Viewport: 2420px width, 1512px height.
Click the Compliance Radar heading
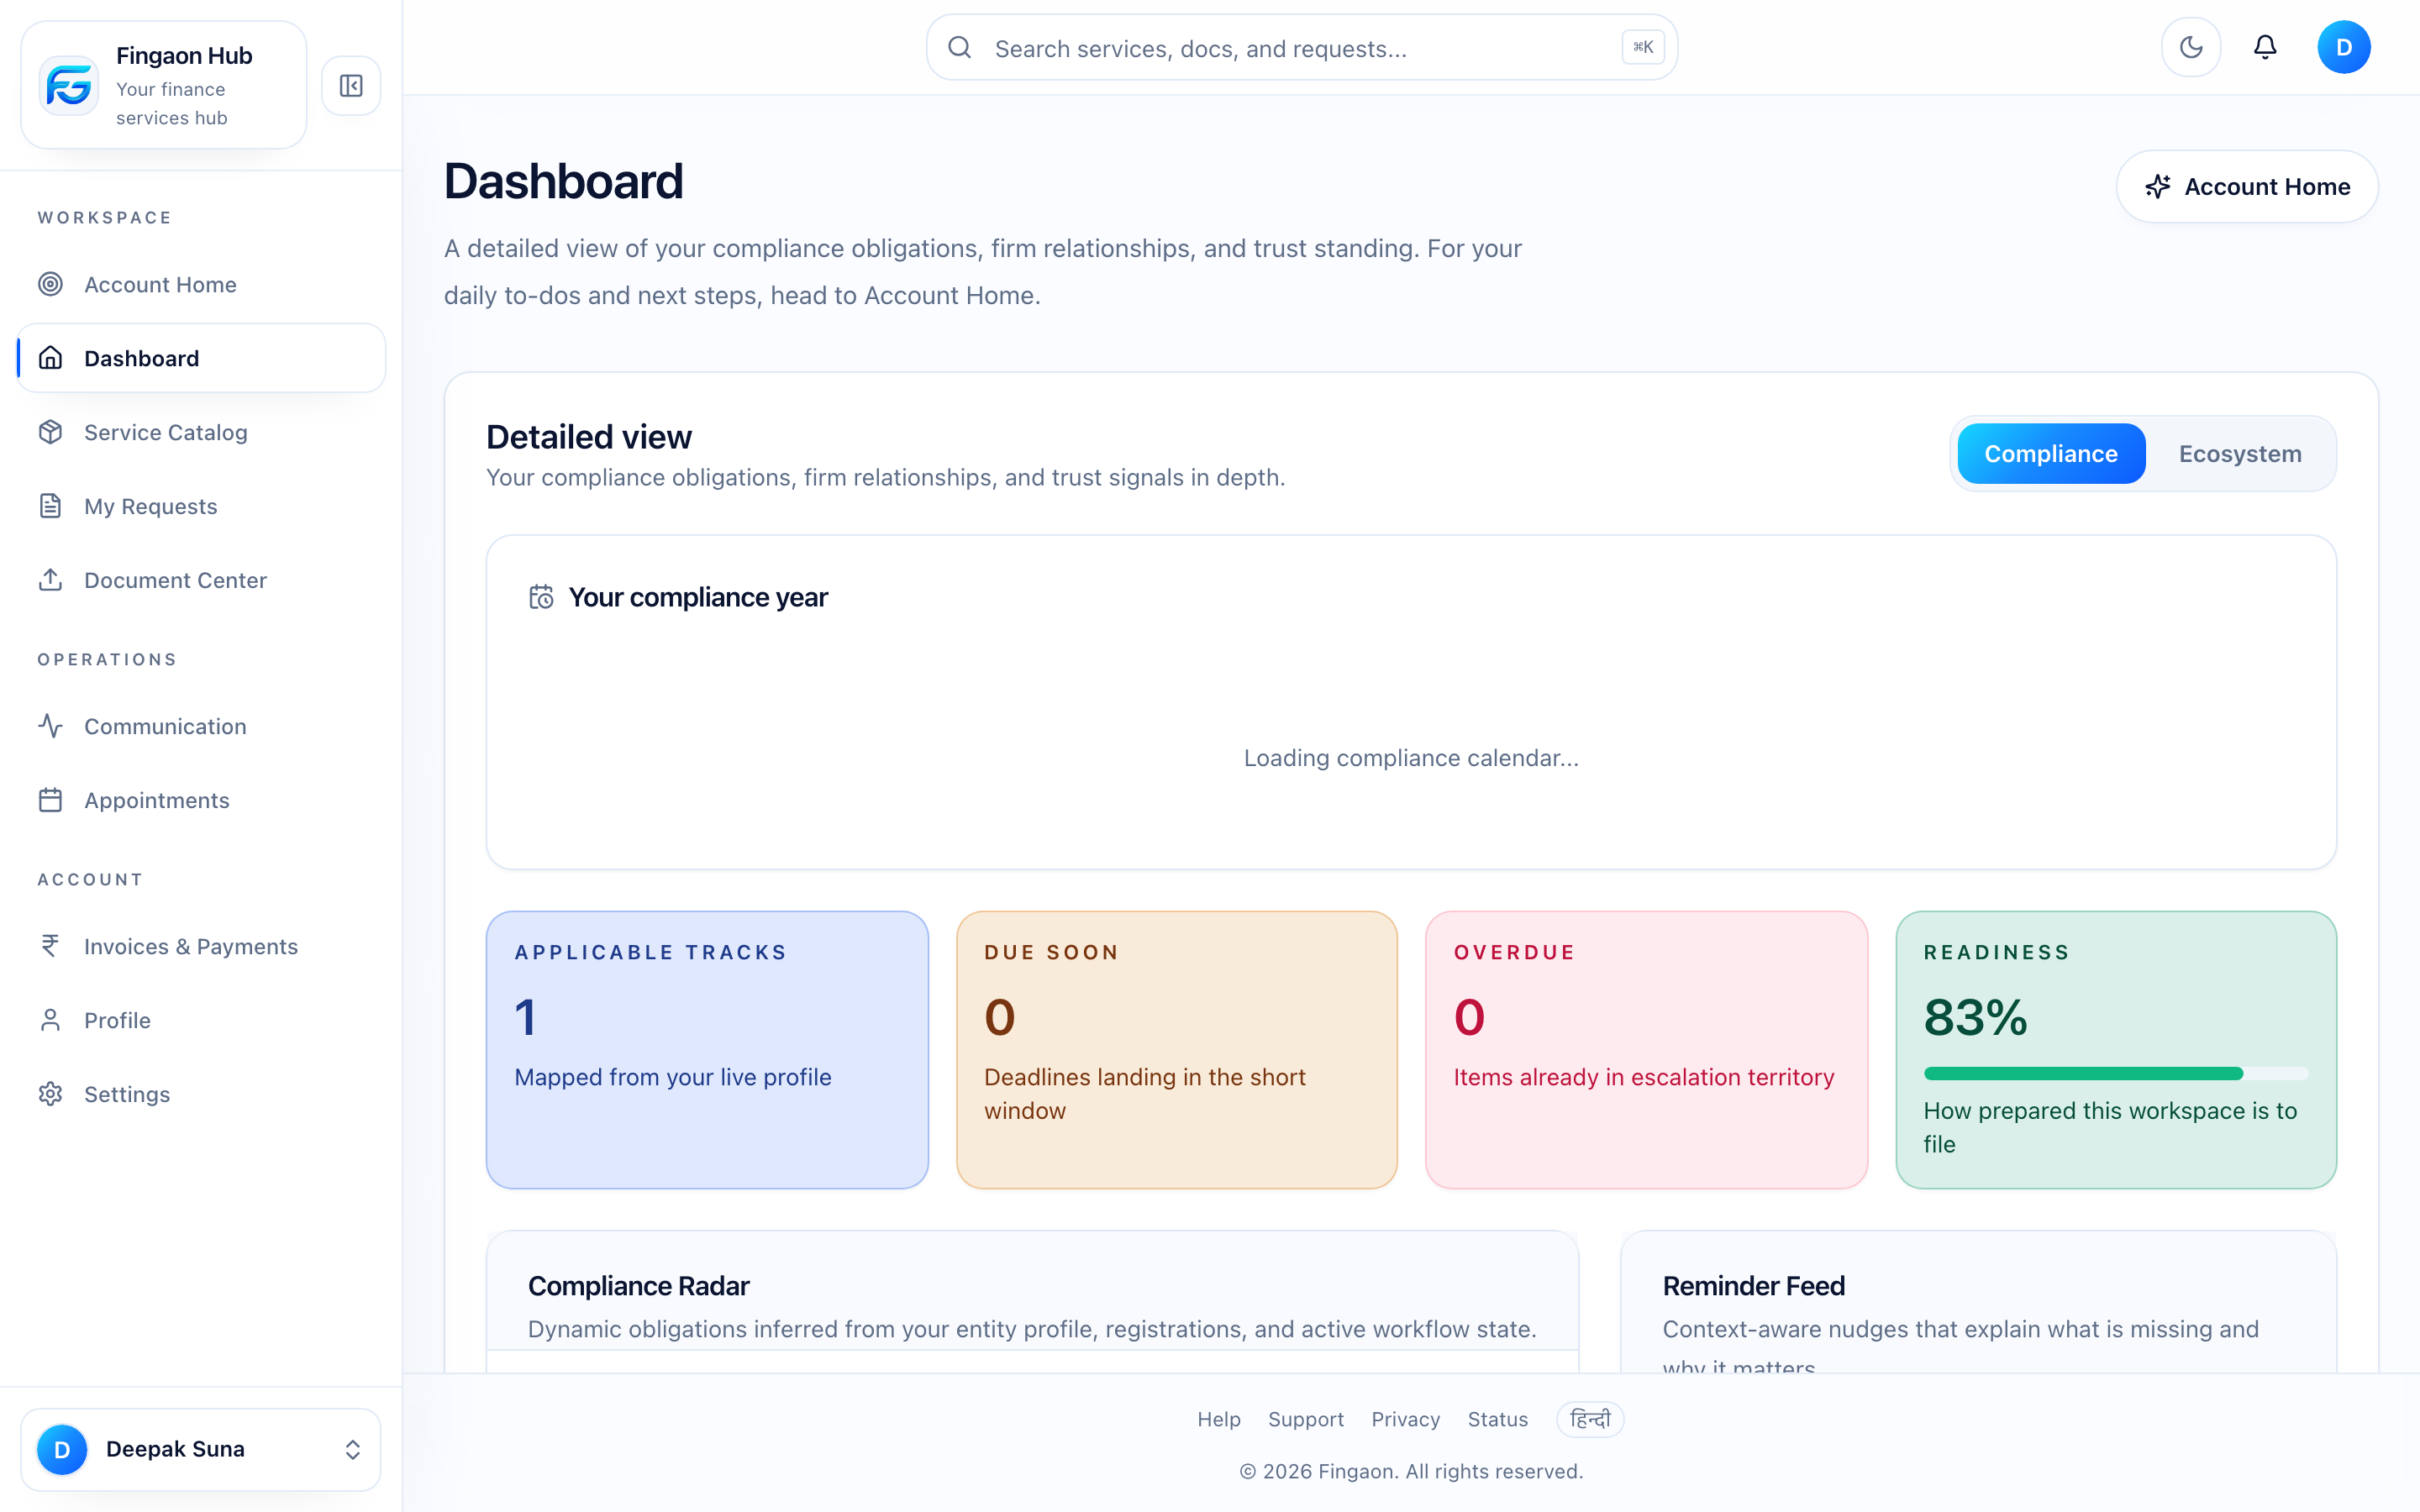coord(638,1286)
